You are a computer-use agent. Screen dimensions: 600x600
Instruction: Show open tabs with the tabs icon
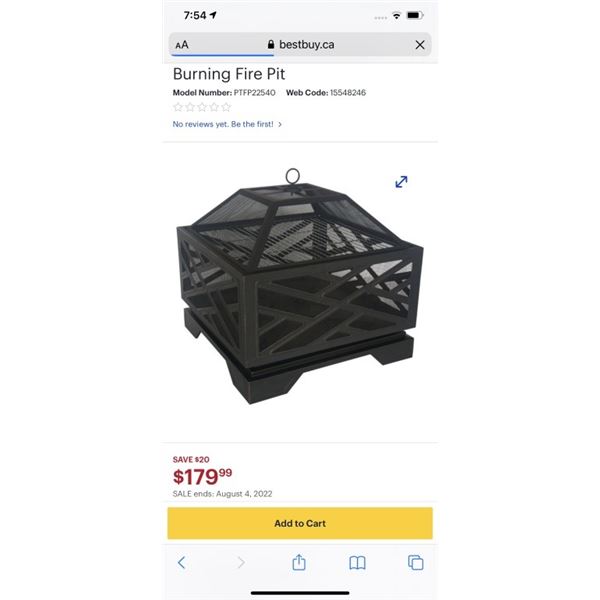point(416,562)
